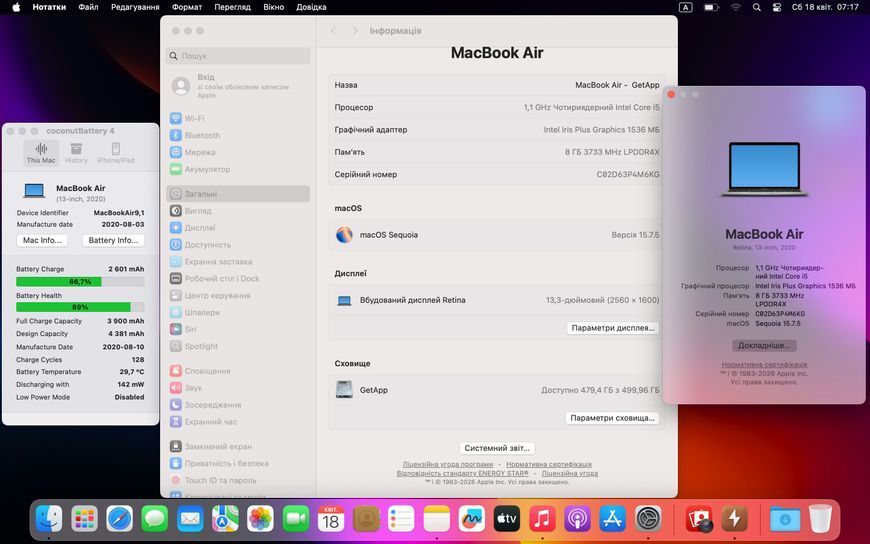Open Notes app in Dock
870x544 pixels.
point(437,519)
